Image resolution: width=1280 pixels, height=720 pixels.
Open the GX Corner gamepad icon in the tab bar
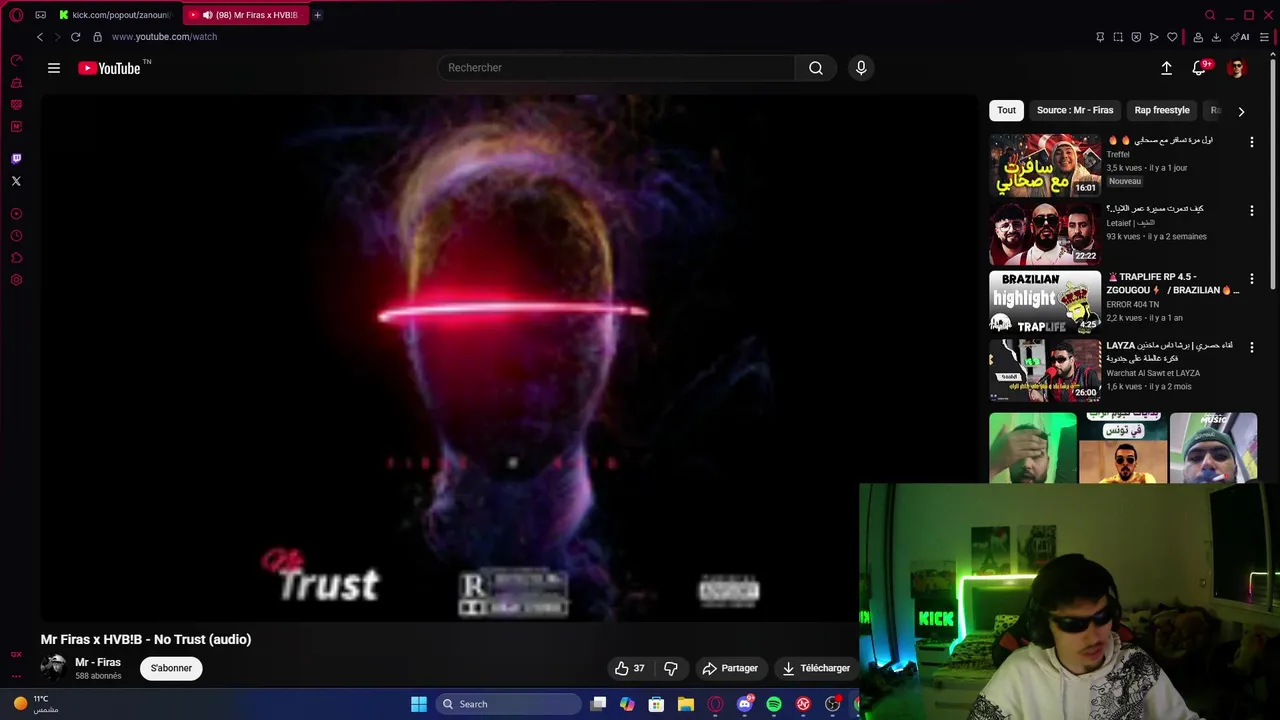pos(40,15)
